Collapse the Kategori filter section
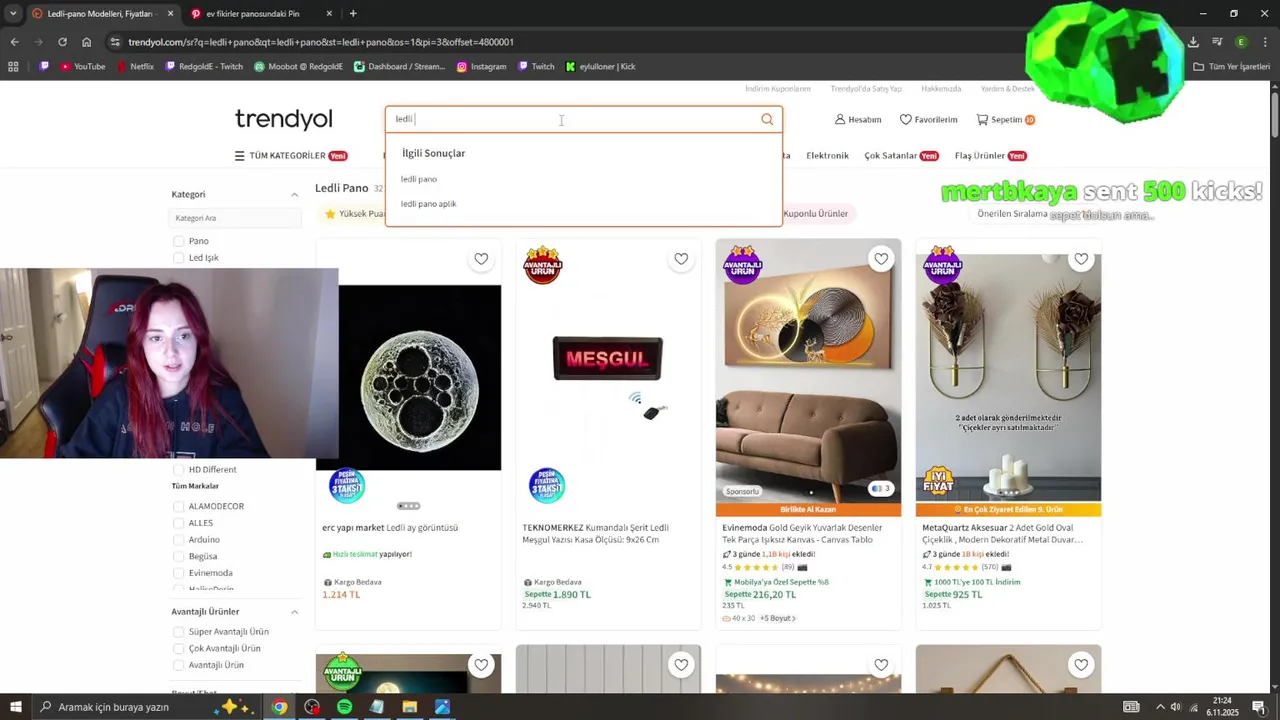 (x=294, y=195)
